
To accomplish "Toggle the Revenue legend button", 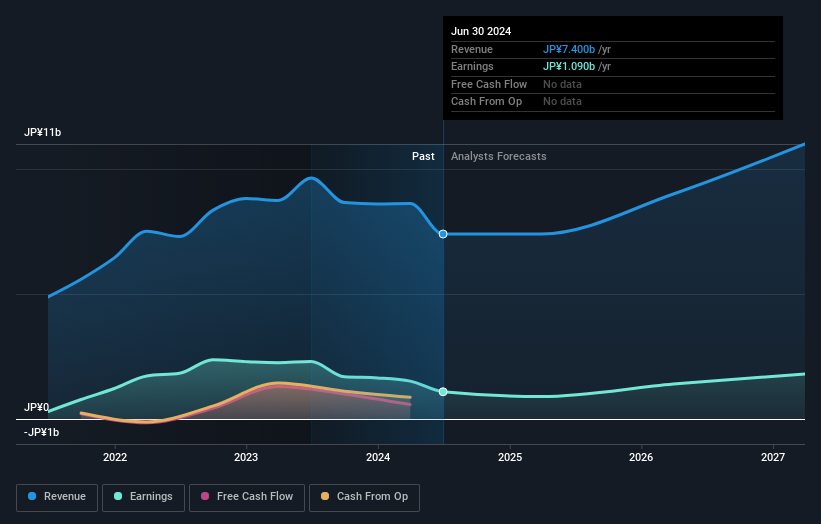I will [x=57, y=497].
